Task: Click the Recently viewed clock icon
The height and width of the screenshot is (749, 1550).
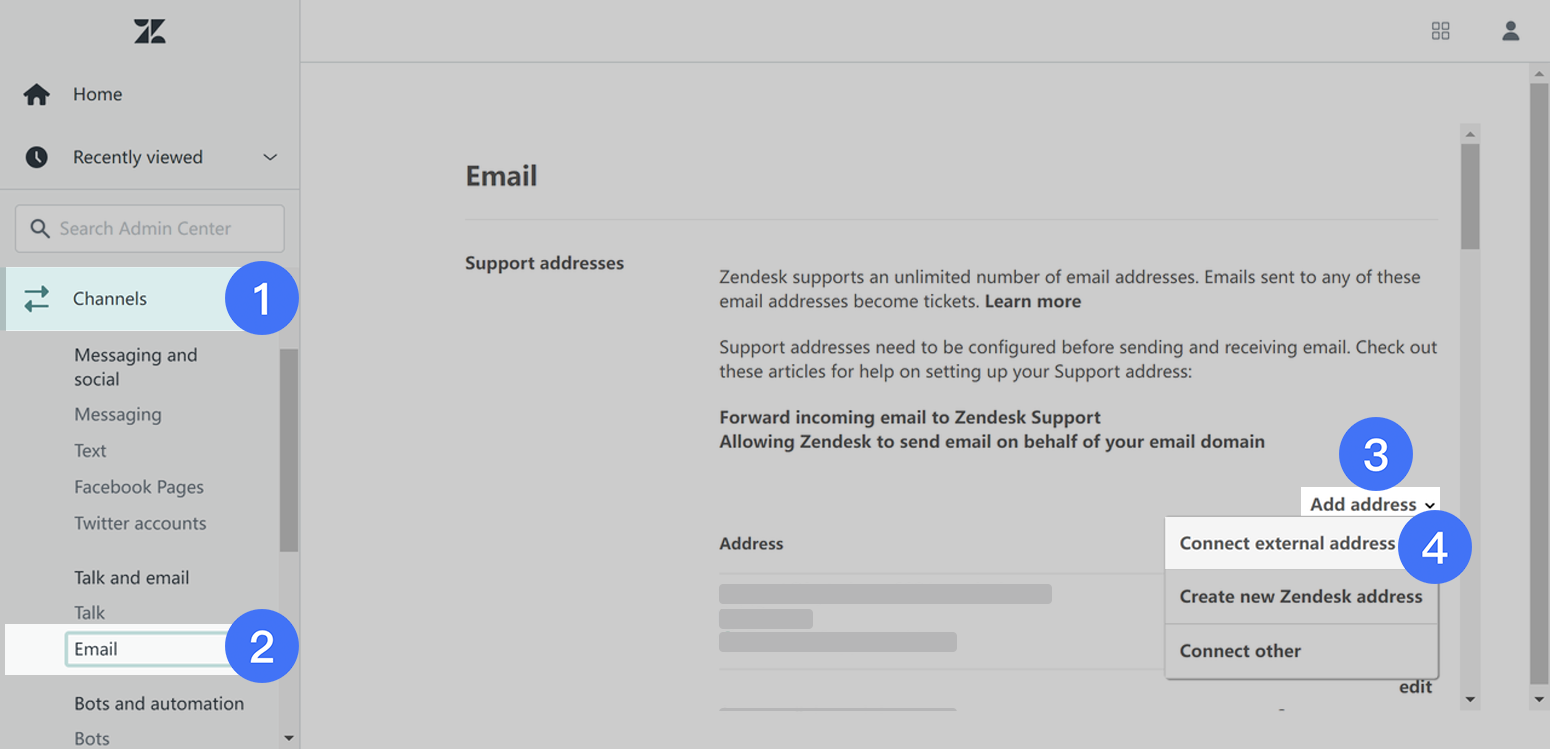Action: pyautogui.click(x=37, y=157)
